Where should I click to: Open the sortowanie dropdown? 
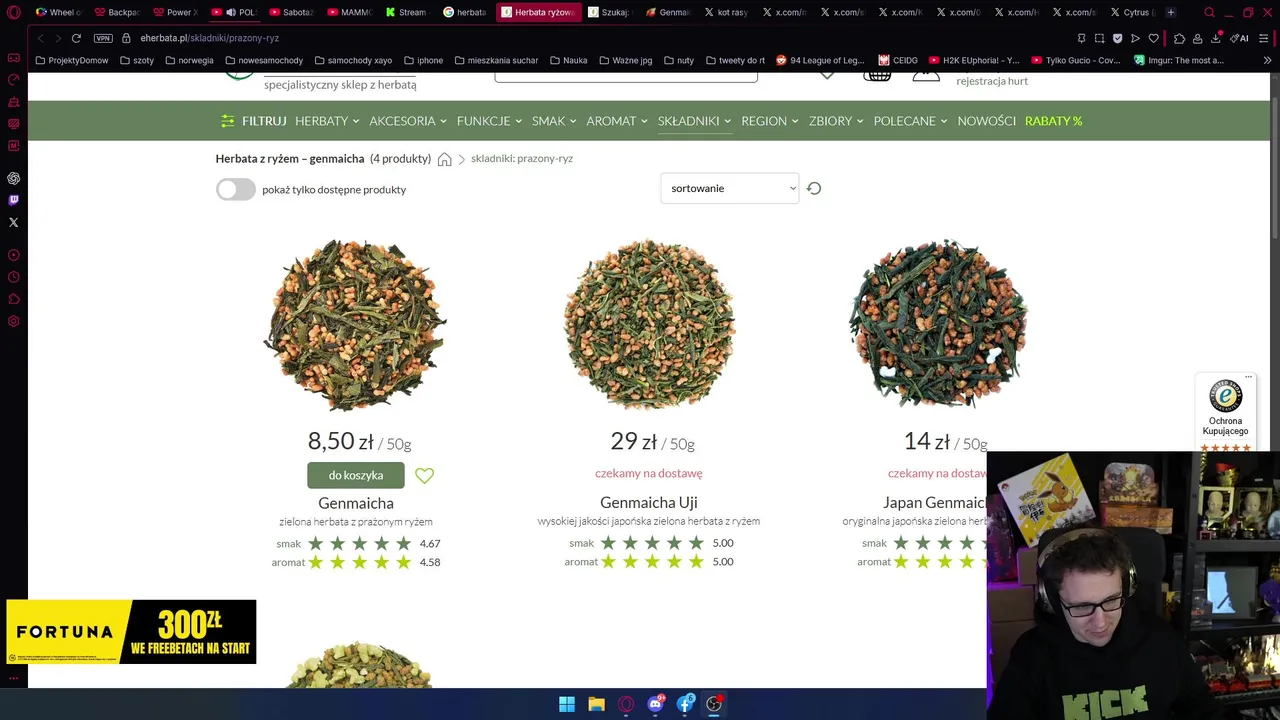coord(729,188)
